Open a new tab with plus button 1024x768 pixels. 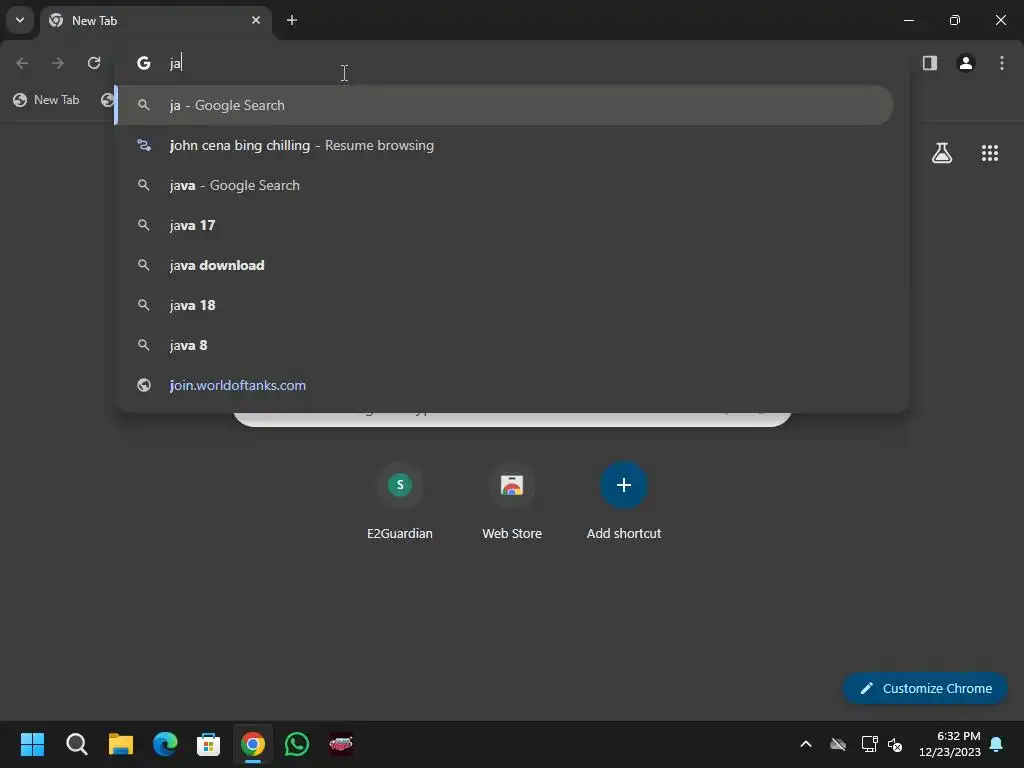pyautogui.click(x=292, y=20)
